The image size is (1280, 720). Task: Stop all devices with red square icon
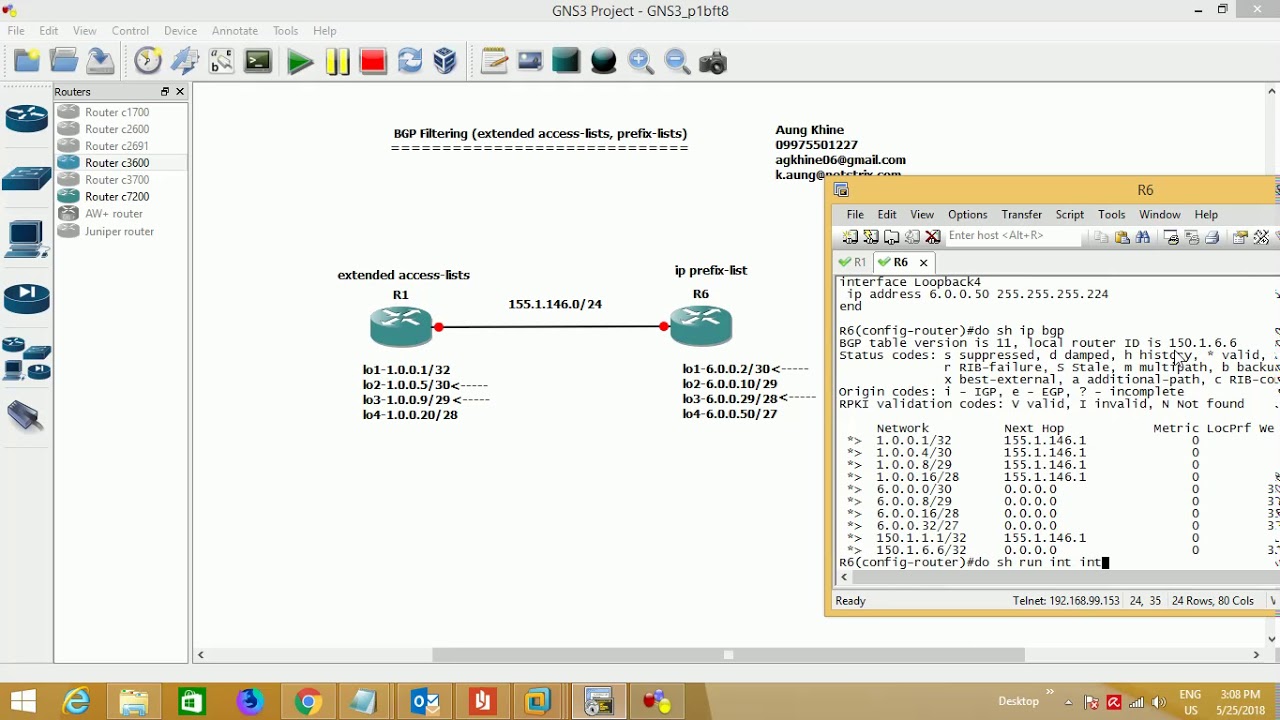pos(373,62)
